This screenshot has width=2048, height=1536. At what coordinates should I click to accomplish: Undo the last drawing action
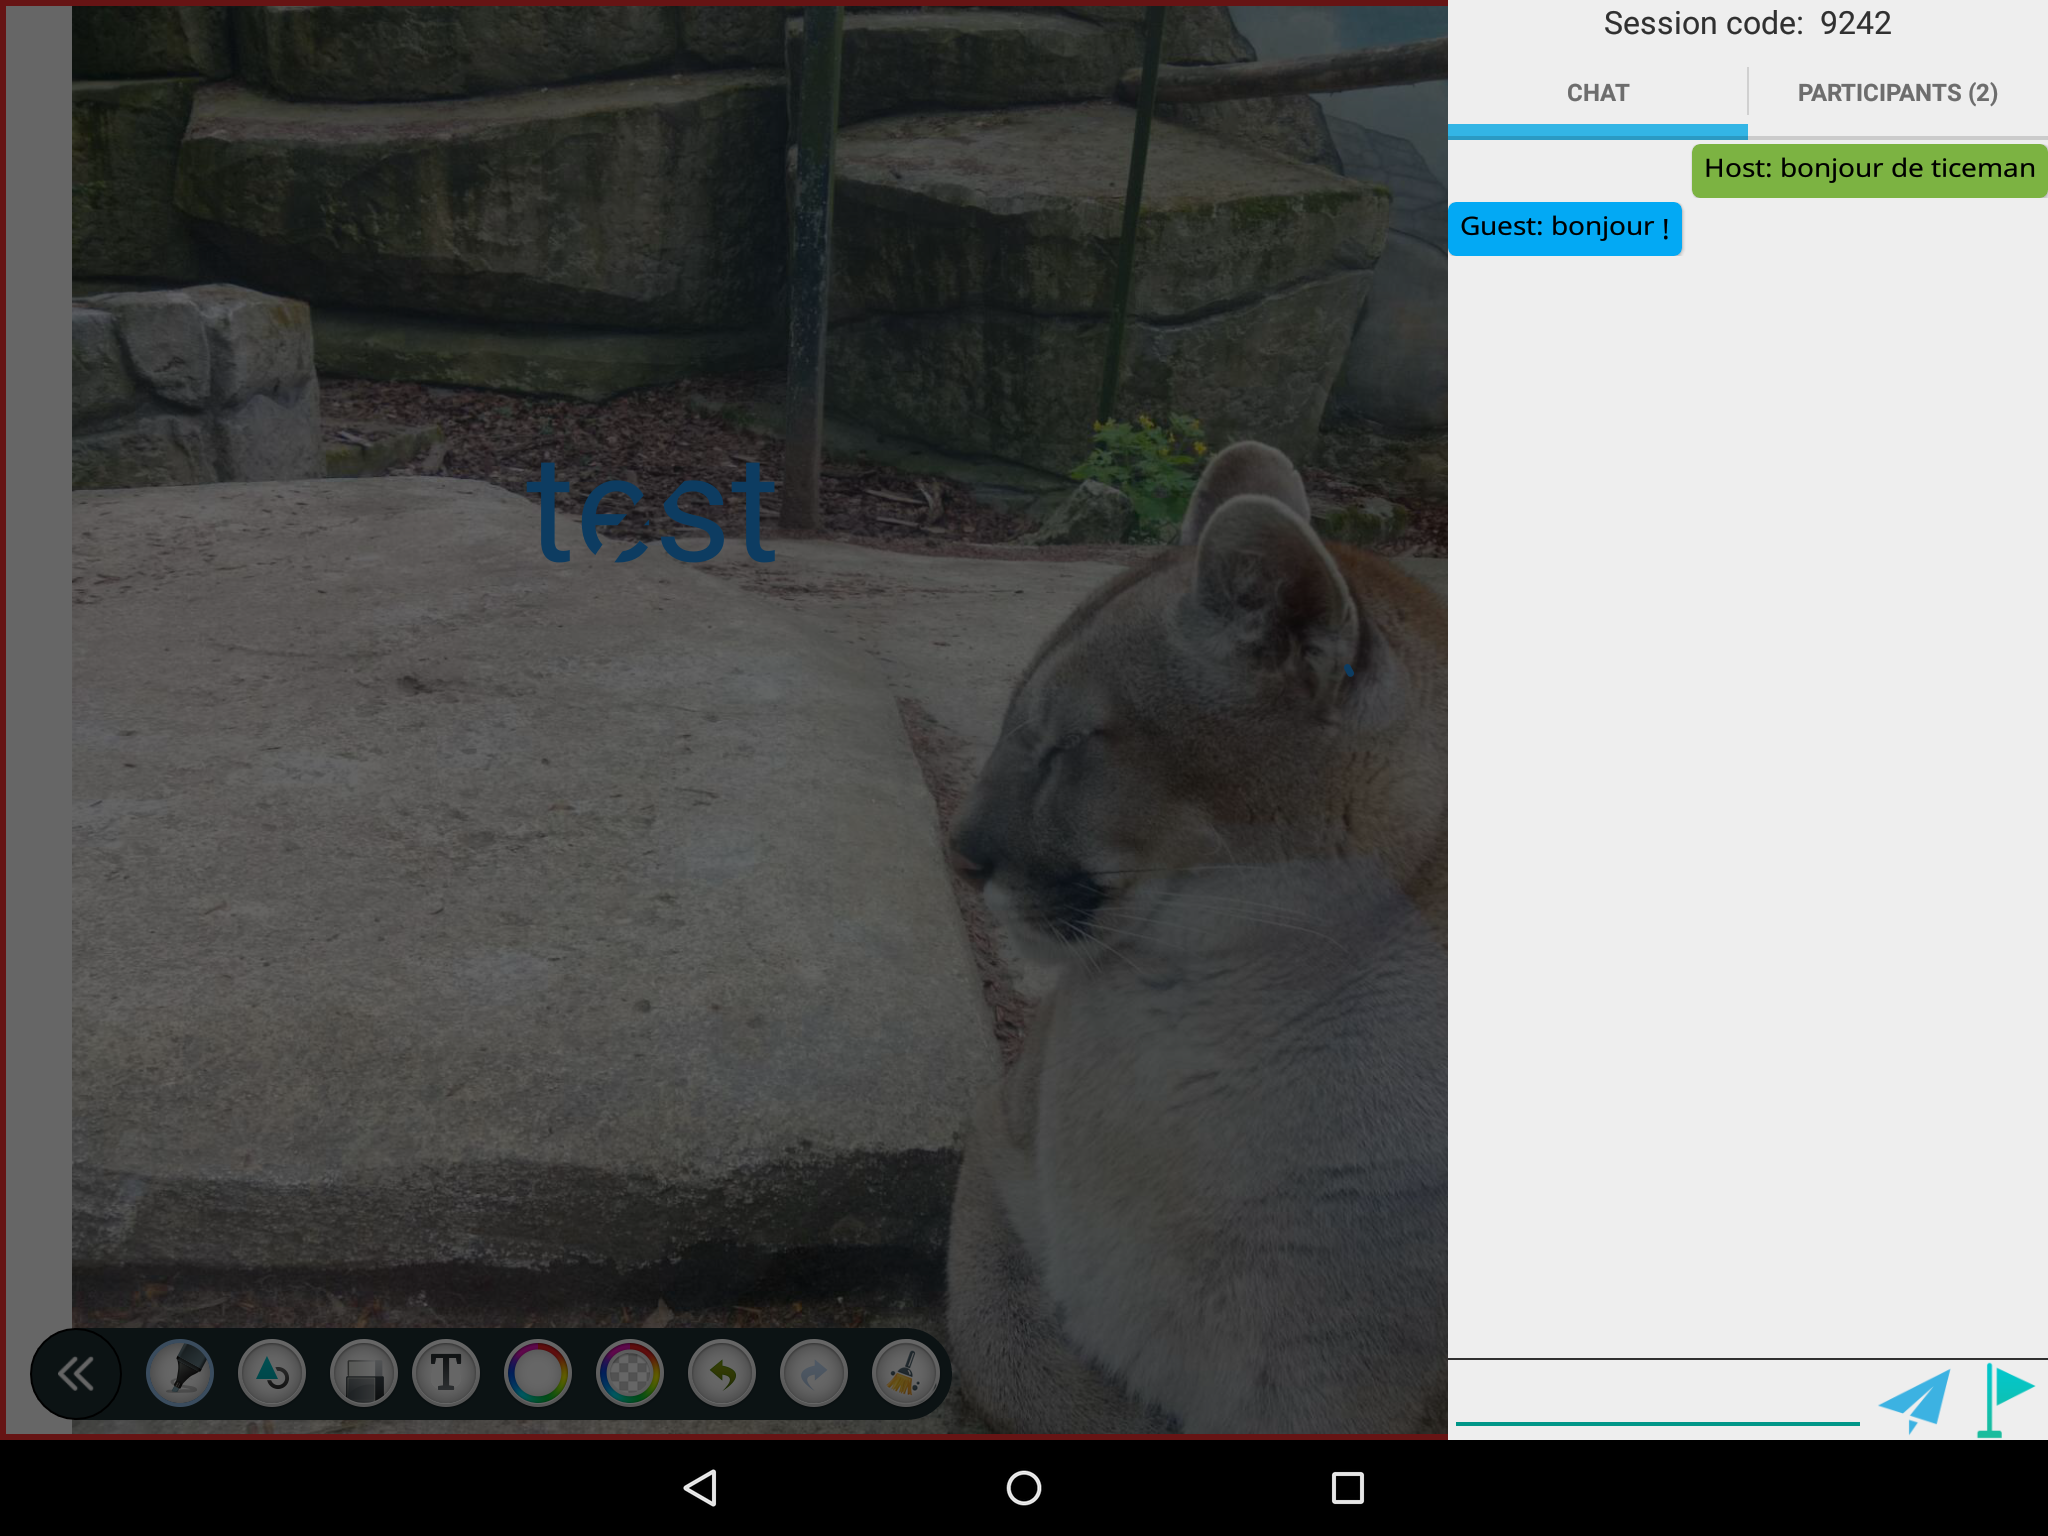[x=722, y=1374]
